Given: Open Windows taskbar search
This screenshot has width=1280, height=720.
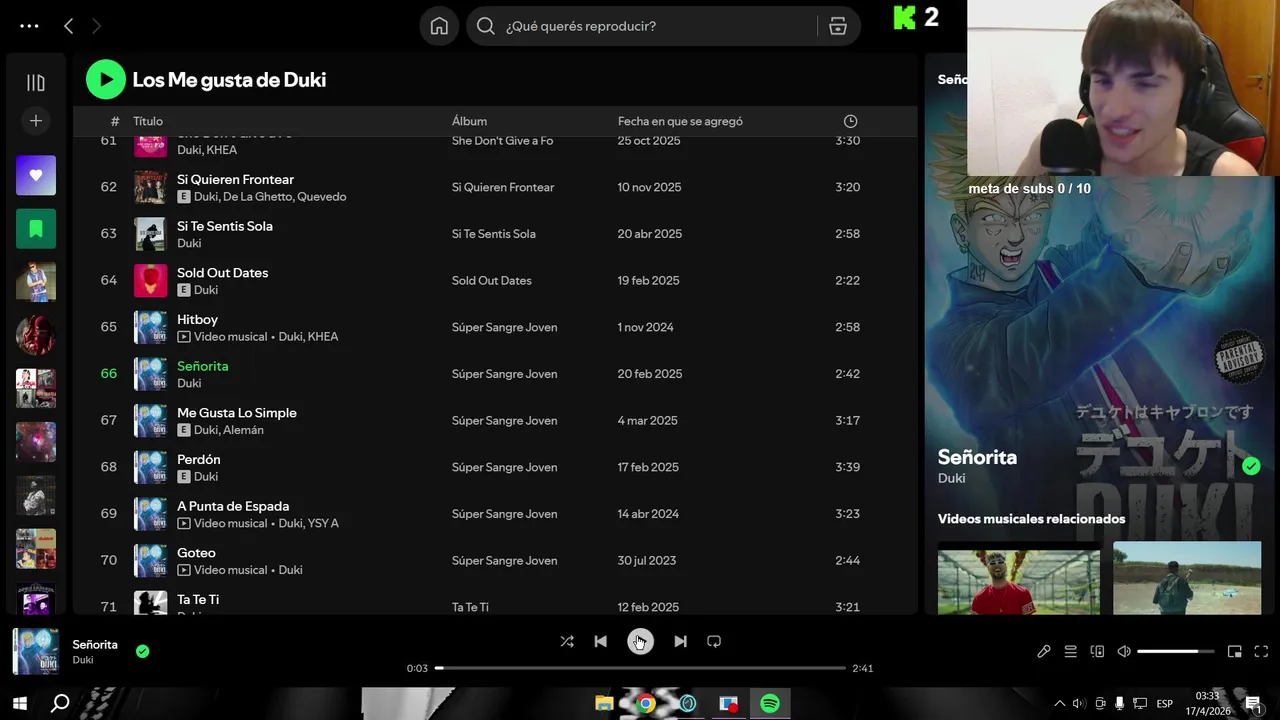Looking at the screenshot, I should point(60,704).
